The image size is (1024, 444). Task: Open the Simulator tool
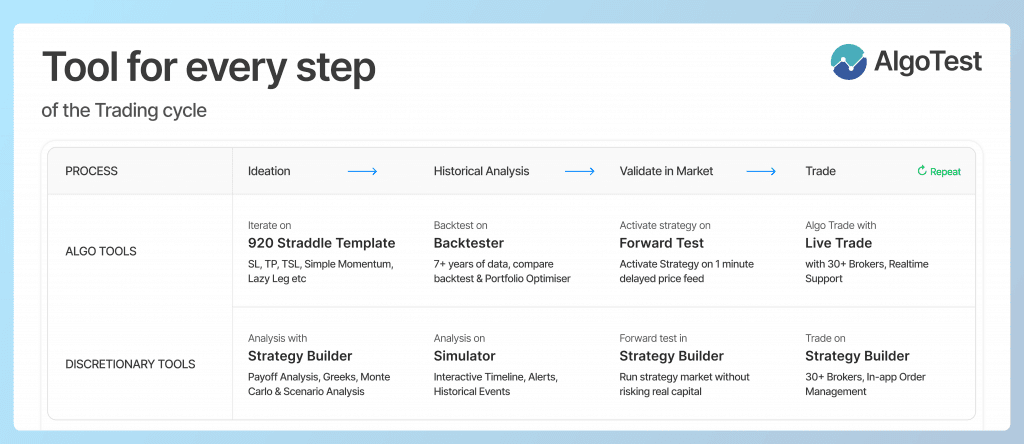tap(465, 356)
